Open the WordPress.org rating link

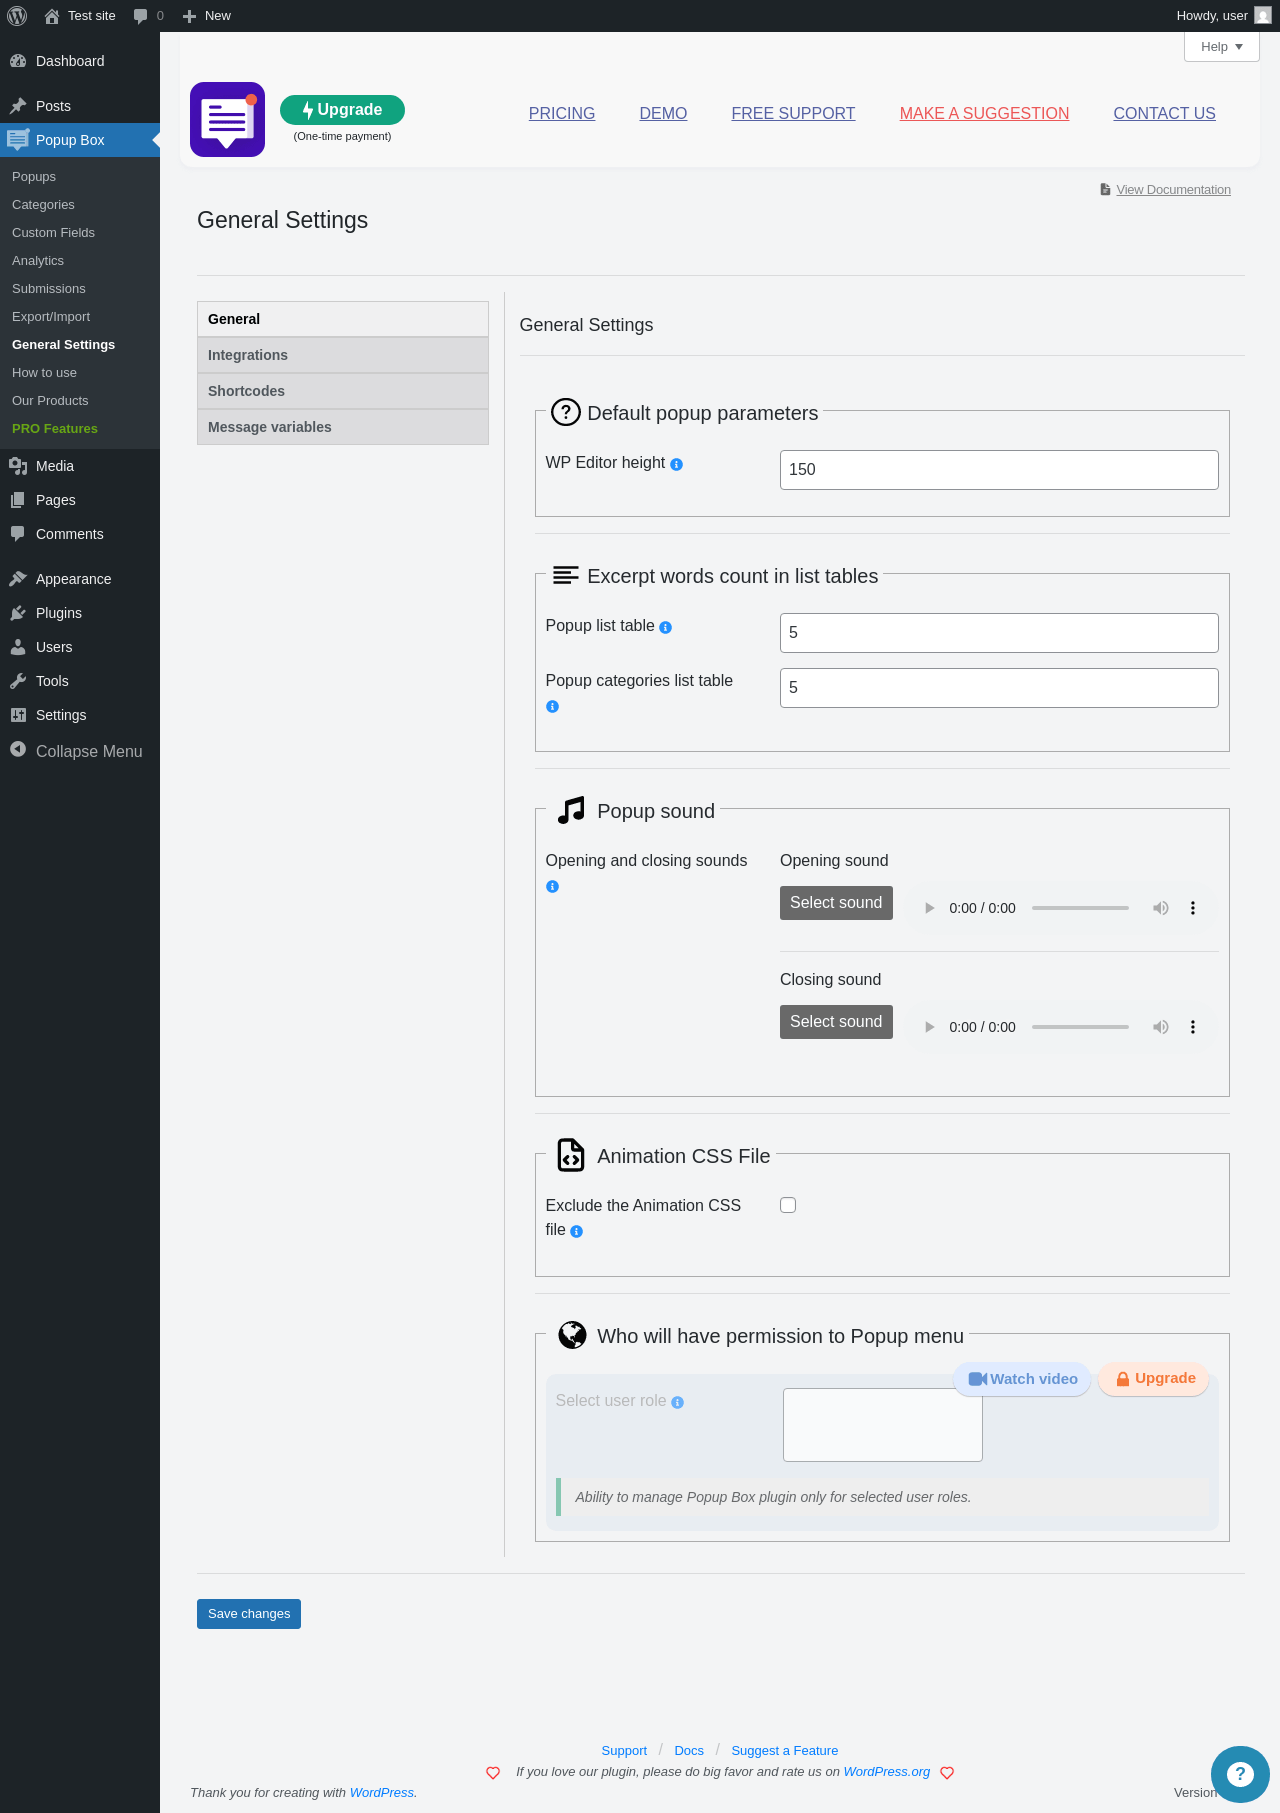pos(886,1772)
